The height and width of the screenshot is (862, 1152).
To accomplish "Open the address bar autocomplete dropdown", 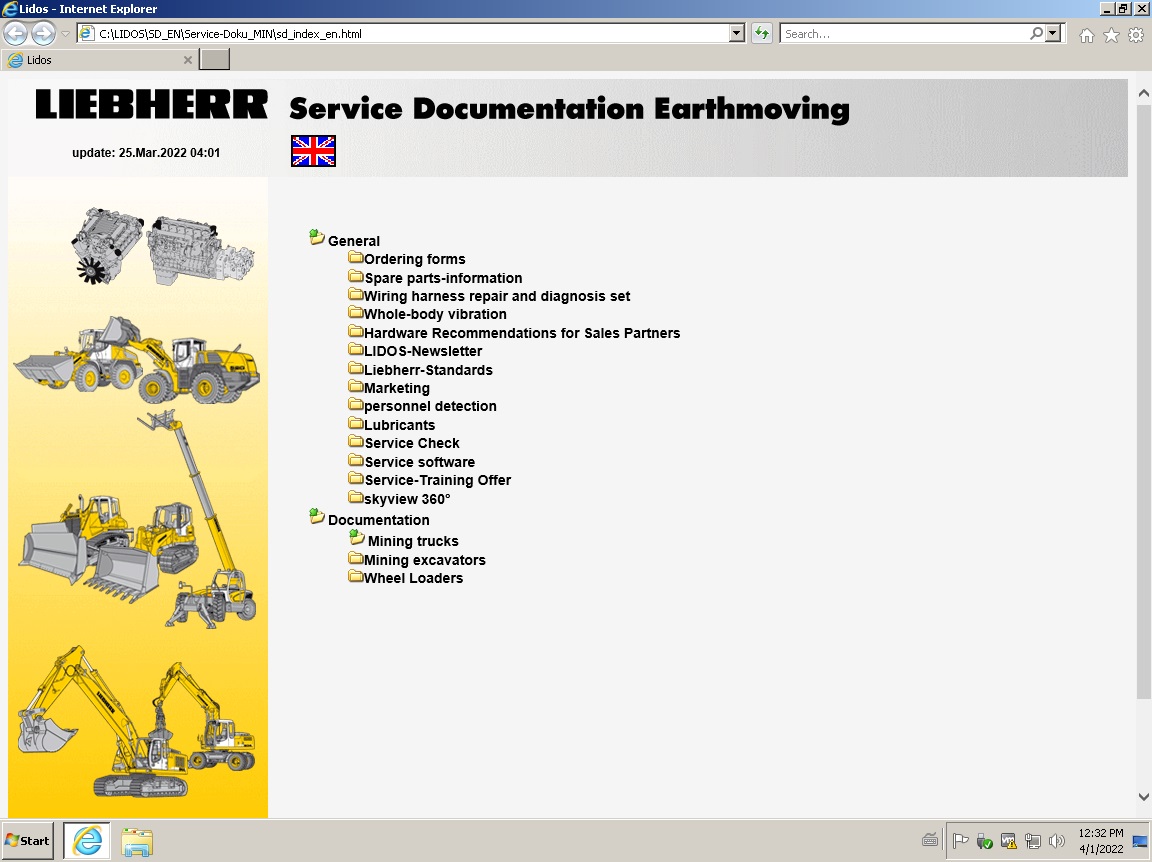I will coord(737,34).
